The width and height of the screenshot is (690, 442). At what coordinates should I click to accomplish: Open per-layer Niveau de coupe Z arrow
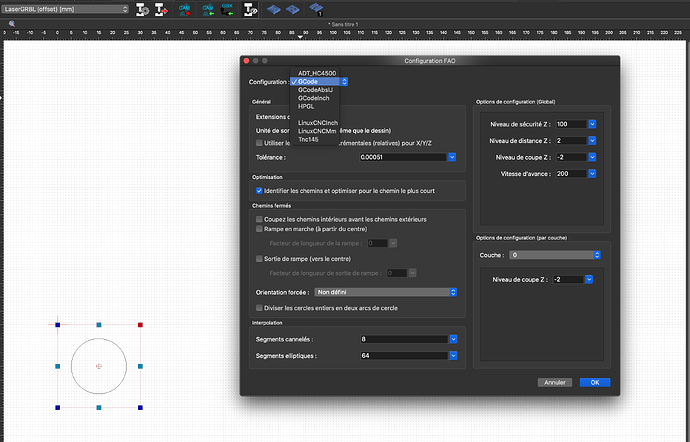click(x=589, y=280)
